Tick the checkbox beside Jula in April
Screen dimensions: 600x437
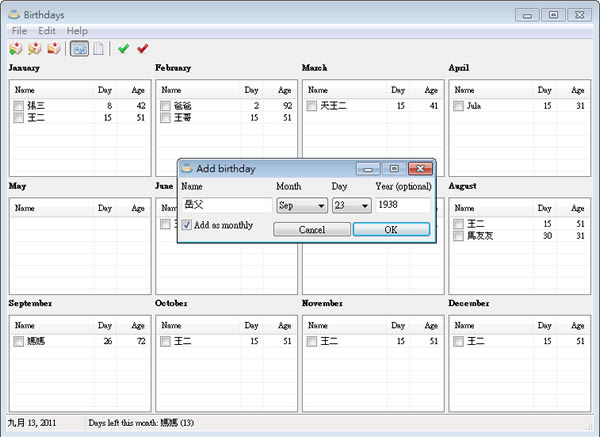tap(458, 105)
